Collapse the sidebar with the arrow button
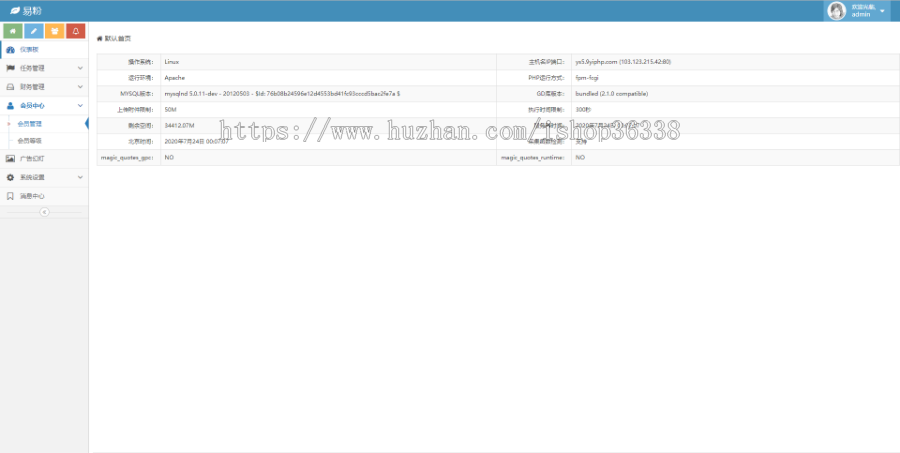Viewport: 900px width, 453px height. [45, 212]
